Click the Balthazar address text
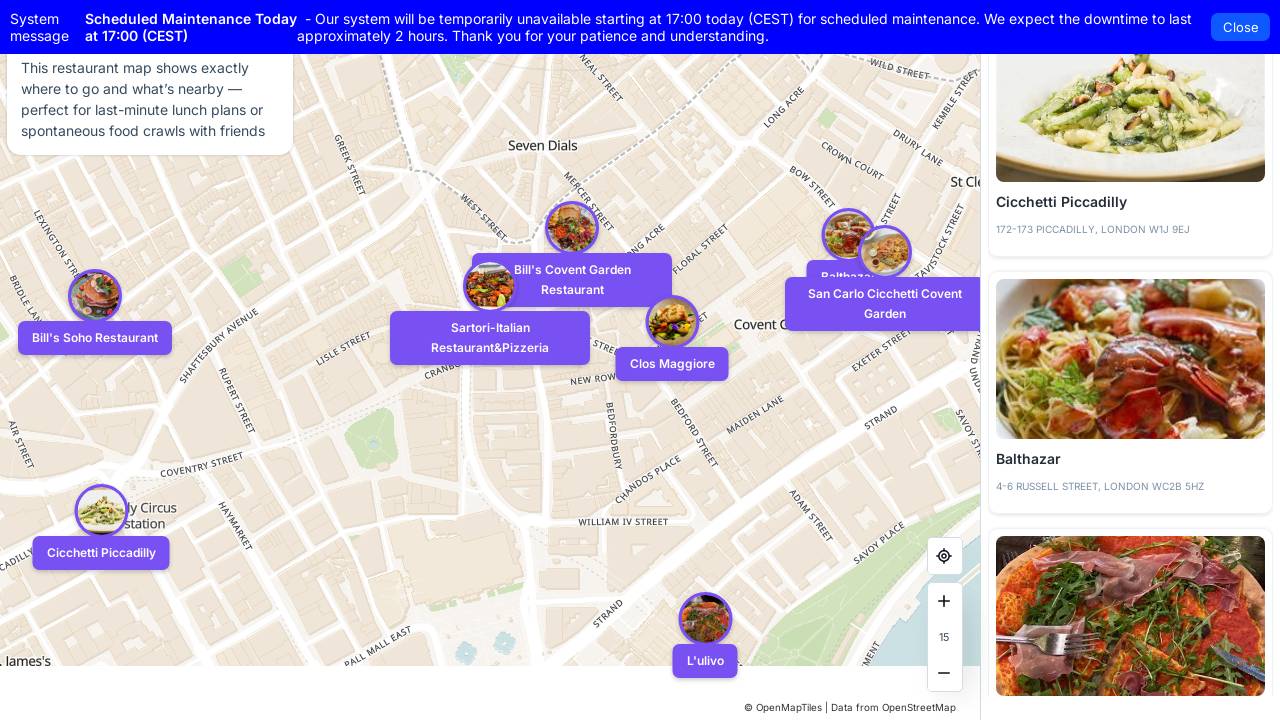The image size is (1280, 720). click(x=1100, y=487)
